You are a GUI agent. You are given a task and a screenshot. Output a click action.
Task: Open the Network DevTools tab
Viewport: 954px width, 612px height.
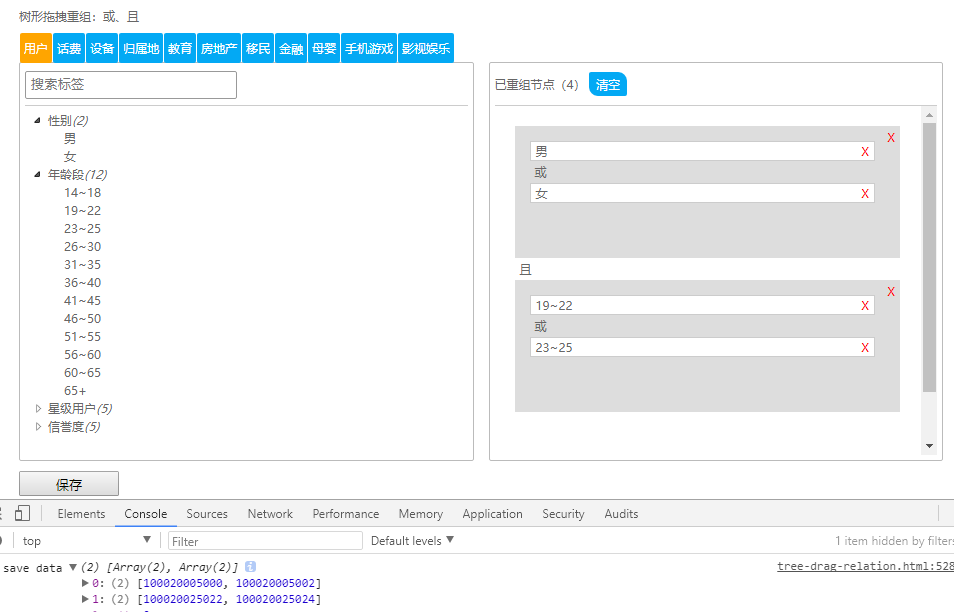click(x=270, y=513)
